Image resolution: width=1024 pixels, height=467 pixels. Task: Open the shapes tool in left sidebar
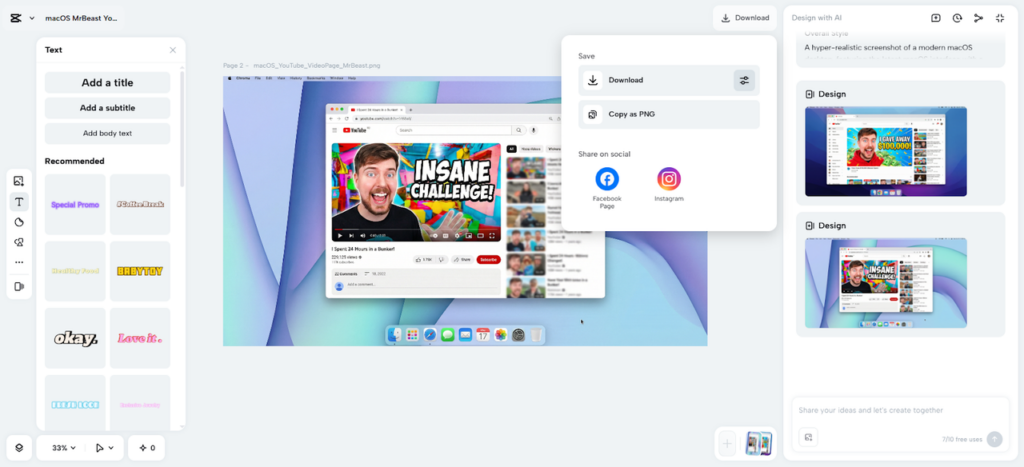click(19, 222)
